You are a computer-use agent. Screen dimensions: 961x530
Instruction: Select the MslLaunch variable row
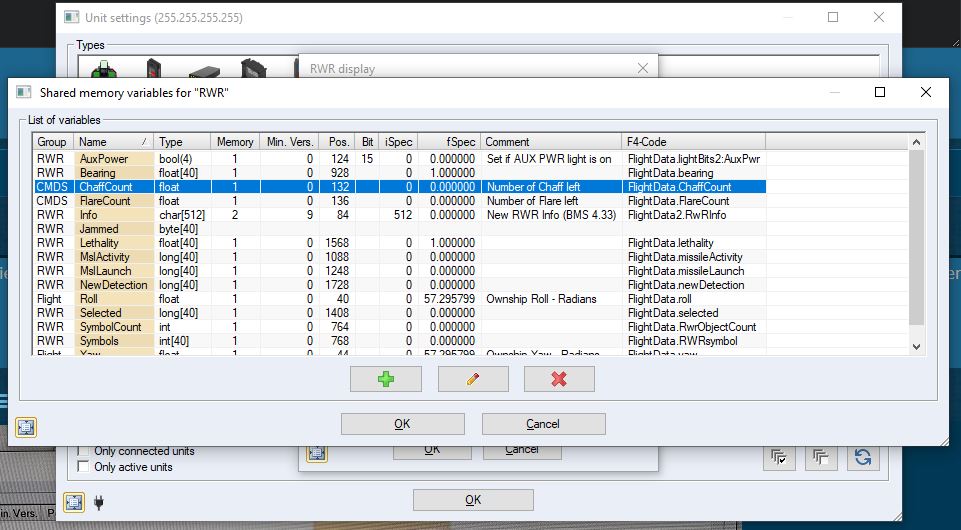click(400, 271)
